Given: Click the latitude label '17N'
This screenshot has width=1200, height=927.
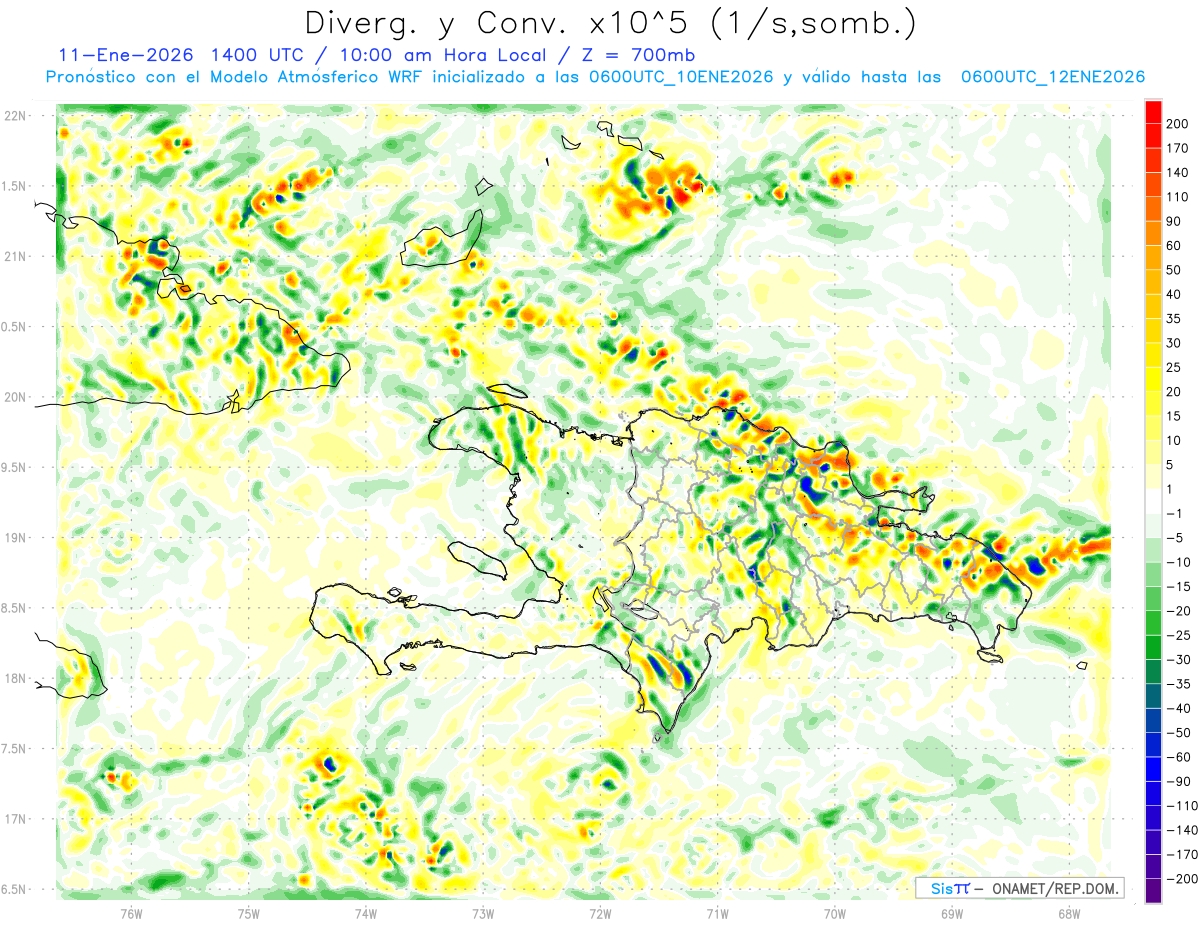Looking at the screenshot, I should 14,819.
